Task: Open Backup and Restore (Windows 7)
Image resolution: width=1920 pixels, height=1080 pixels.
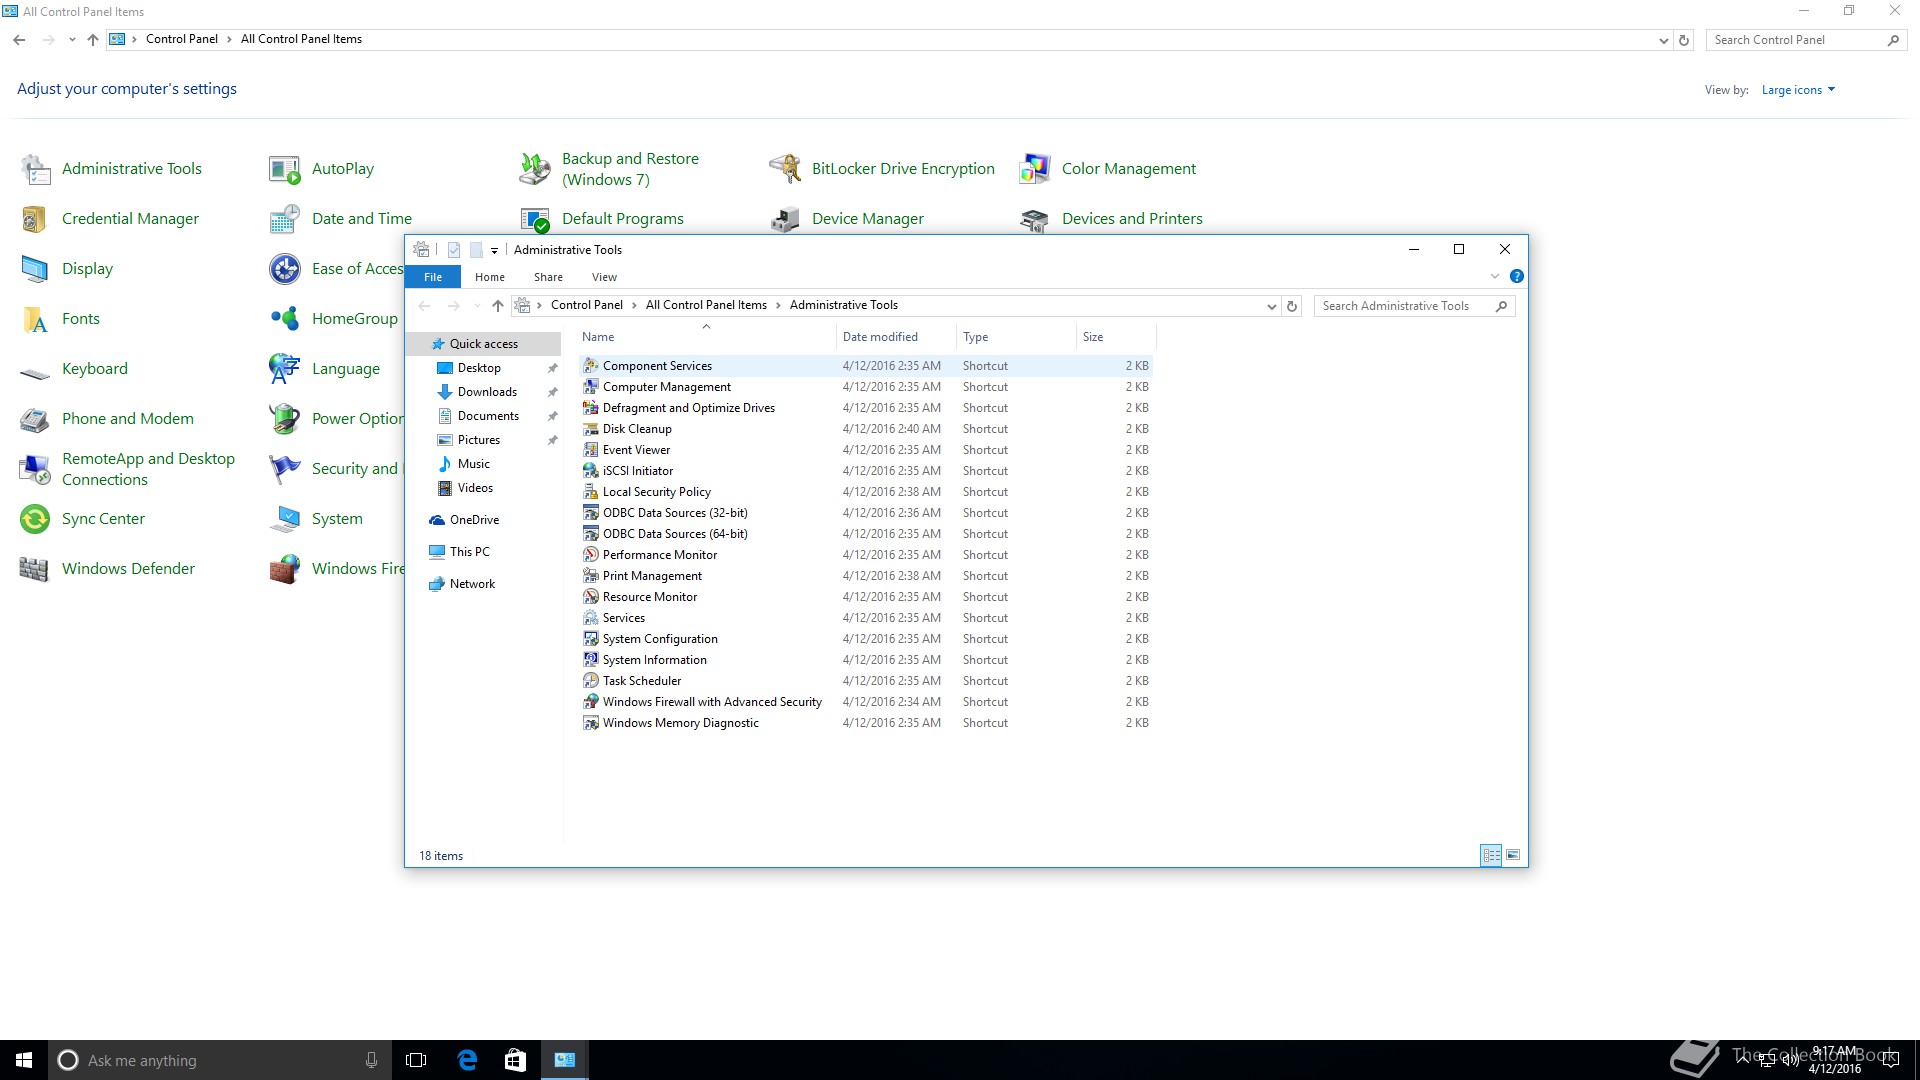Action: coord(610,169)
